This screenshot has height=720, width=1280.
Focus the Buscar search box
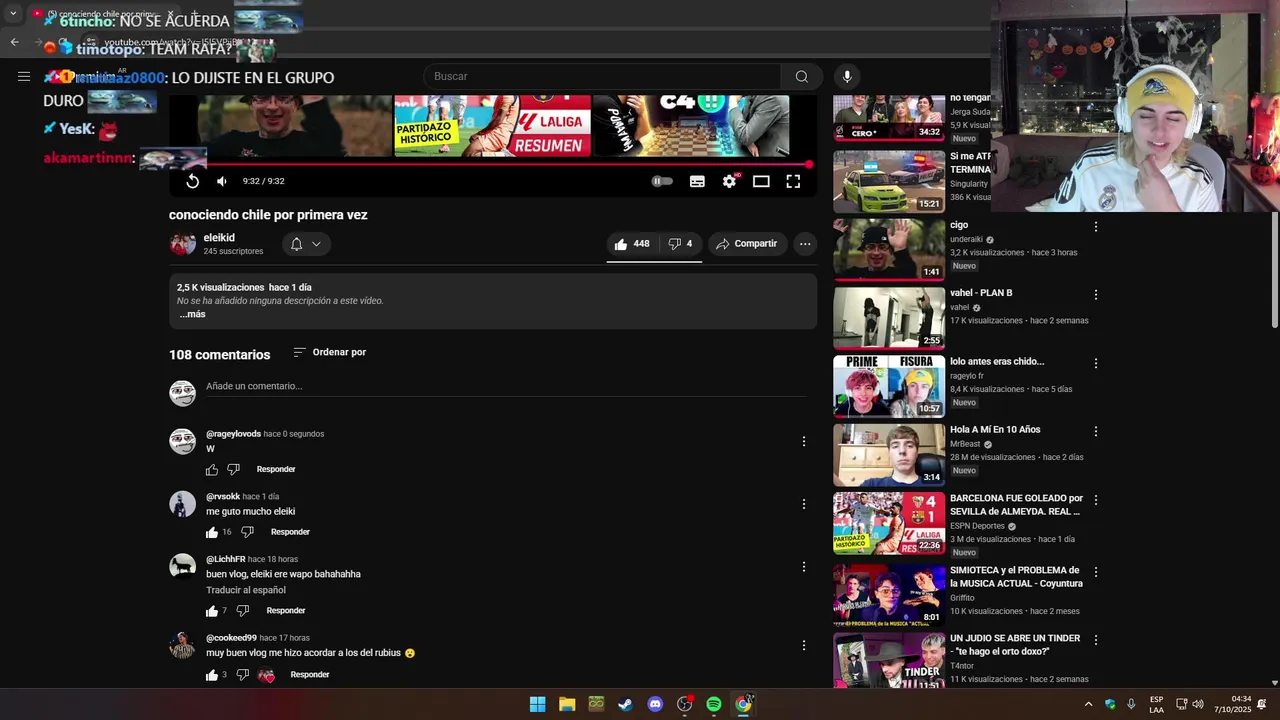(602, 77)
